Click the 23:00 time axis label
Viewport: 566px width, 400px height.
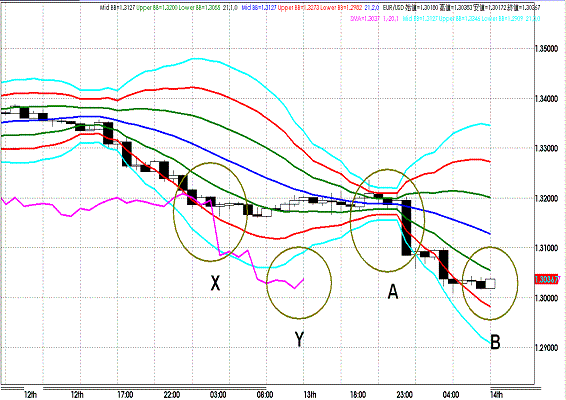click(405, 395)
